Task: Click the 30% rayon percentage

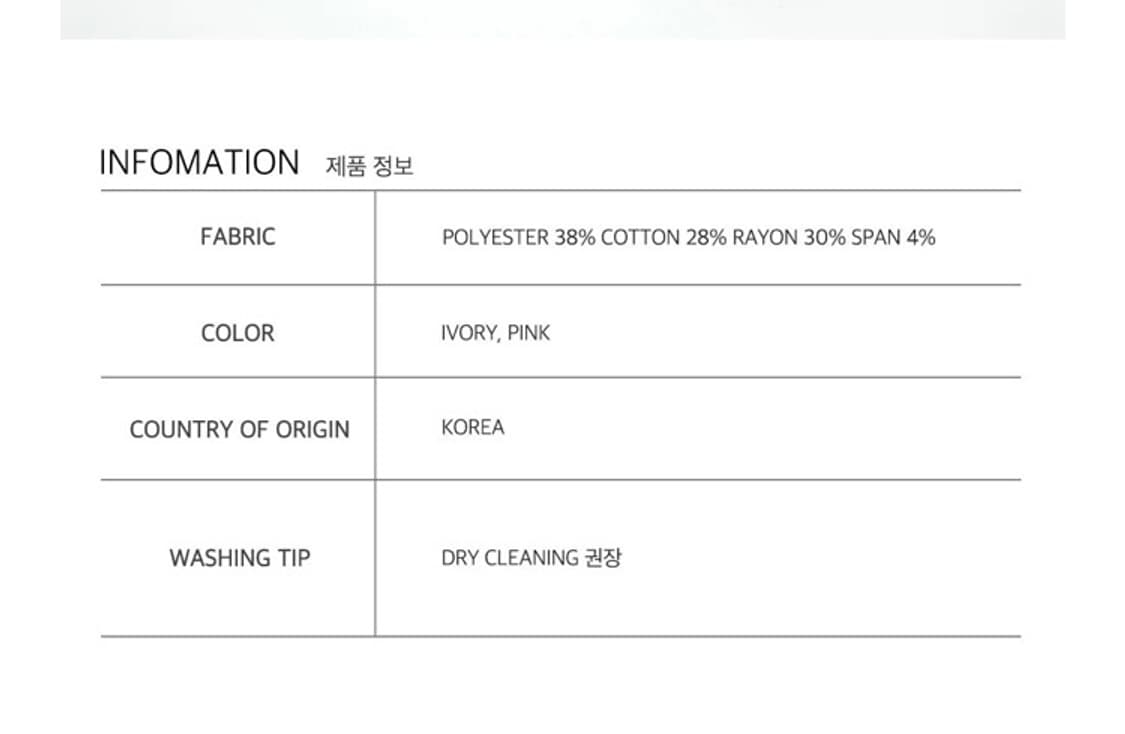Action: [x=824, y=238]
